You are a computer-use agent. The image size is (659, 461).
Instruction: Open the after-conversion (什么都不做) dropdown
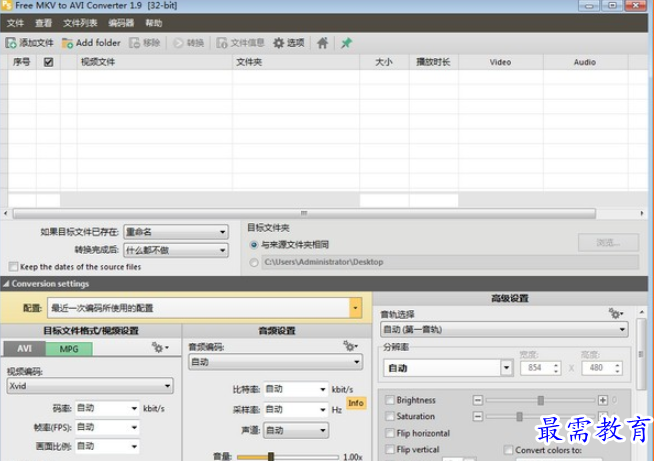176,250
